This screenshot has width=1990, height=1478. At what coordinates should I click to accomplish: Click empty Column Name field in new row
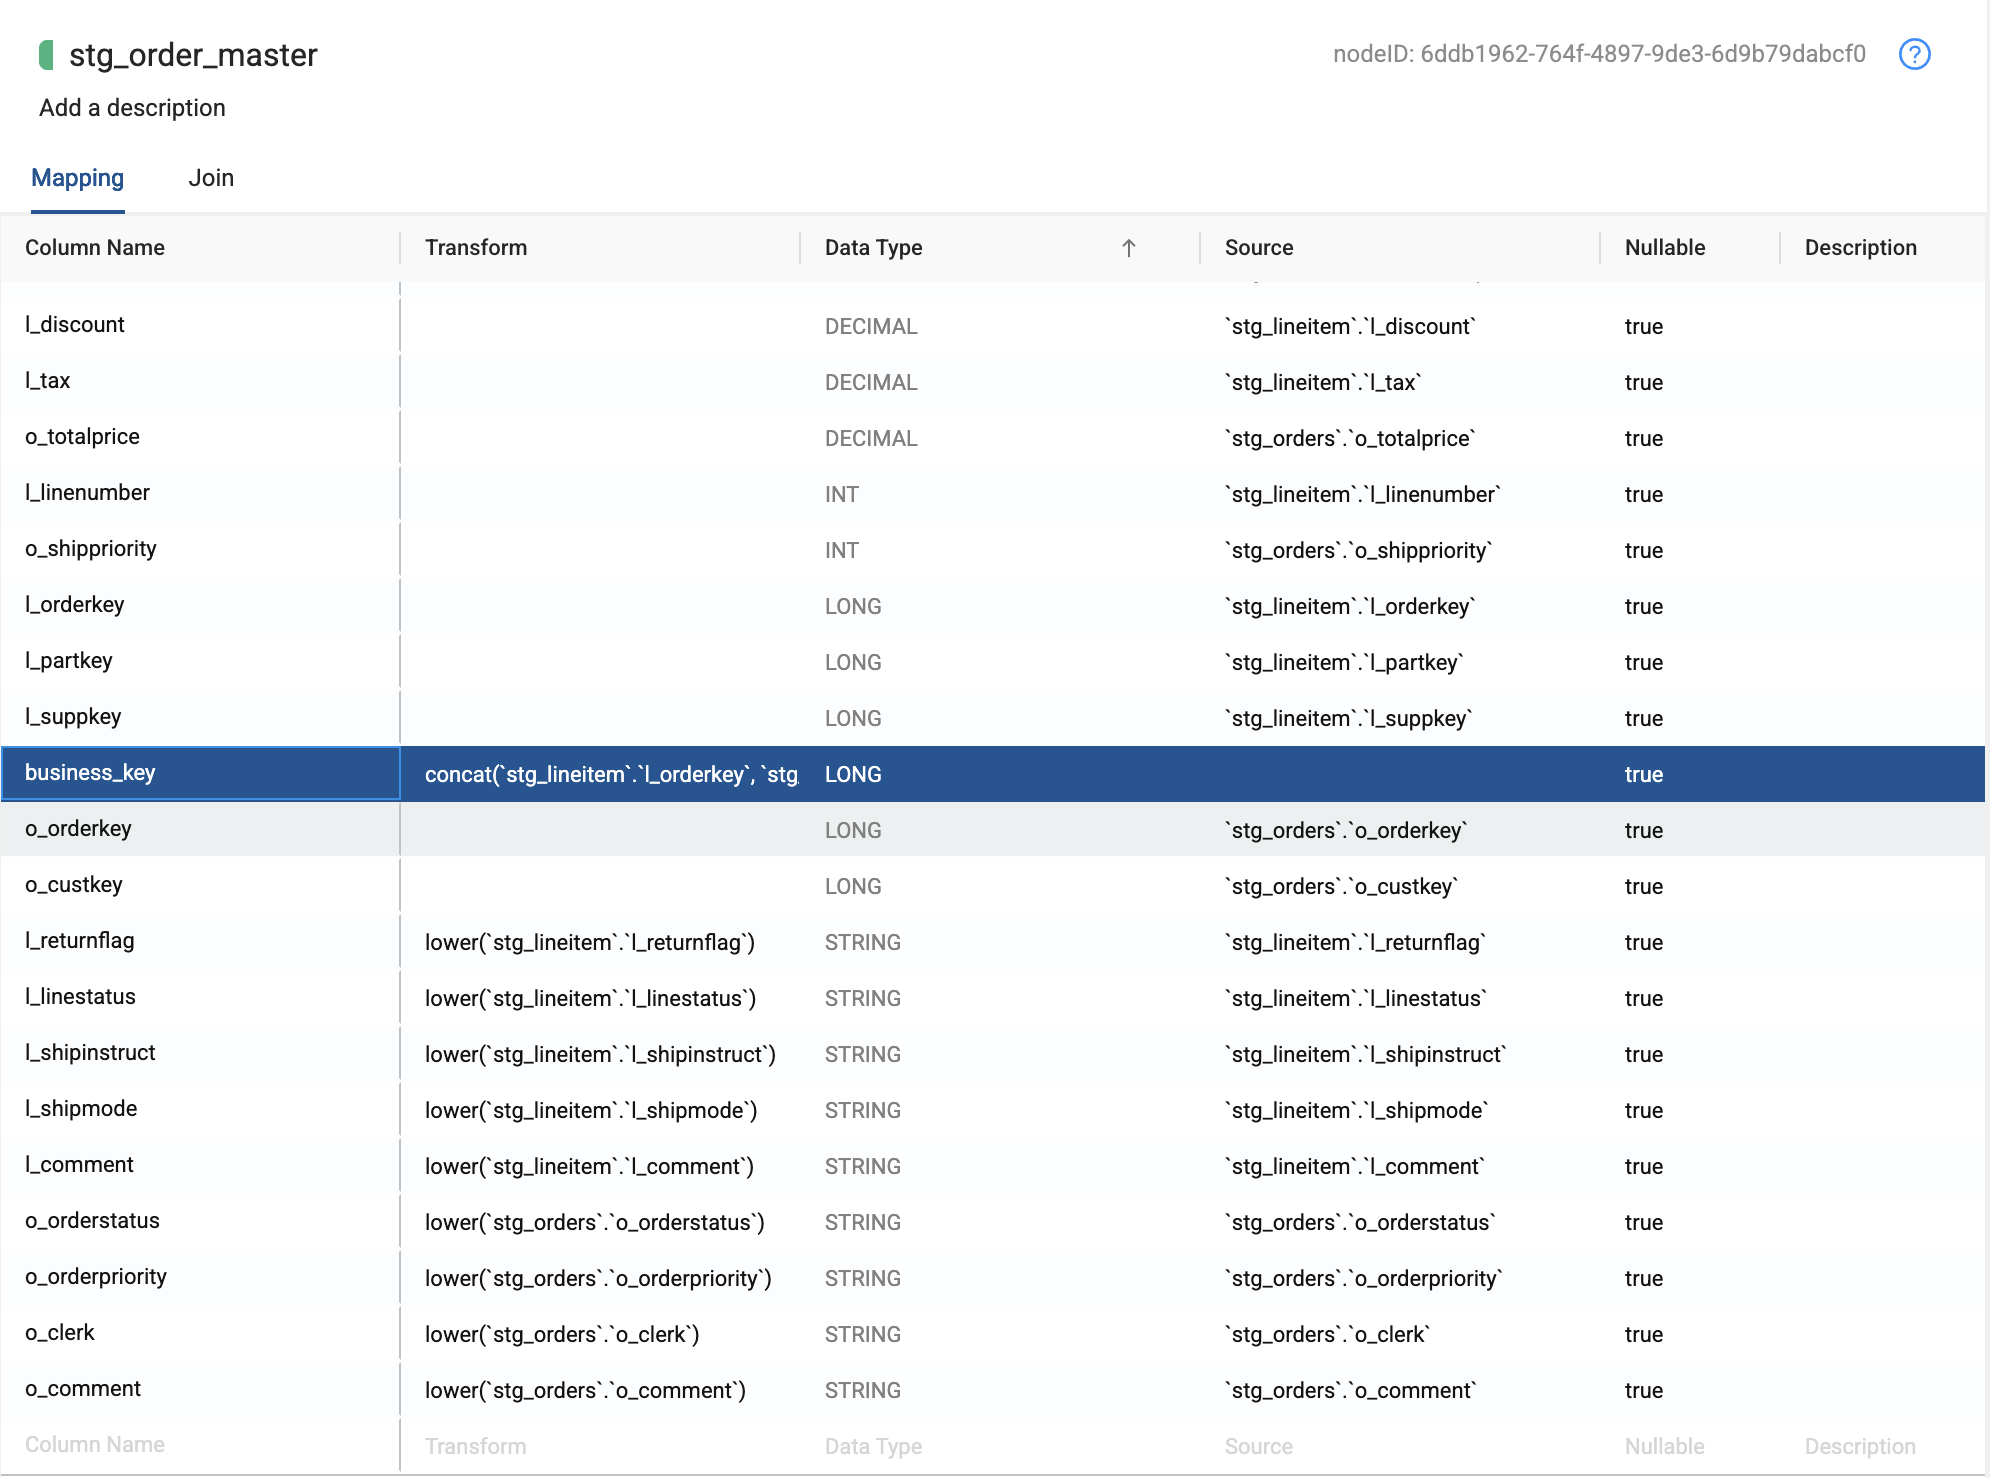200,1445
